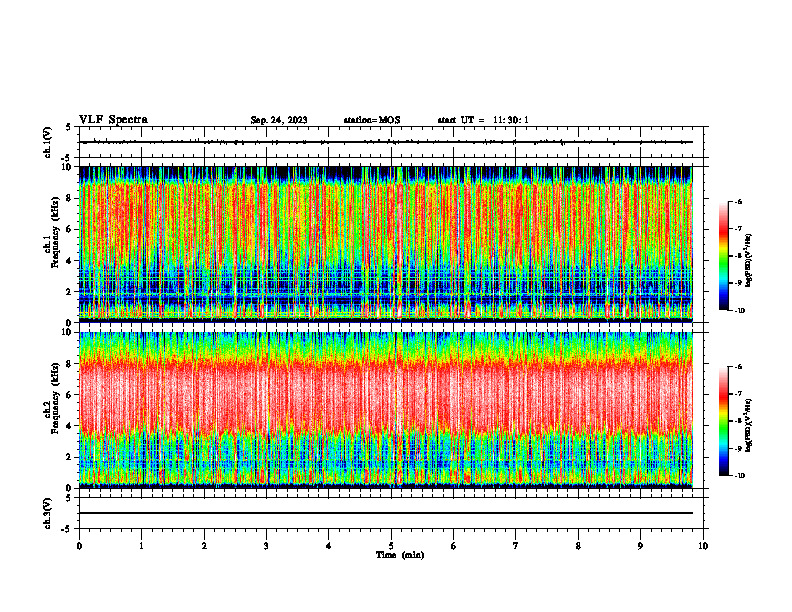The image size is (792, 612).
Task: Click the ch.2 spectrogram color scale bar
Action: [723, 421]
